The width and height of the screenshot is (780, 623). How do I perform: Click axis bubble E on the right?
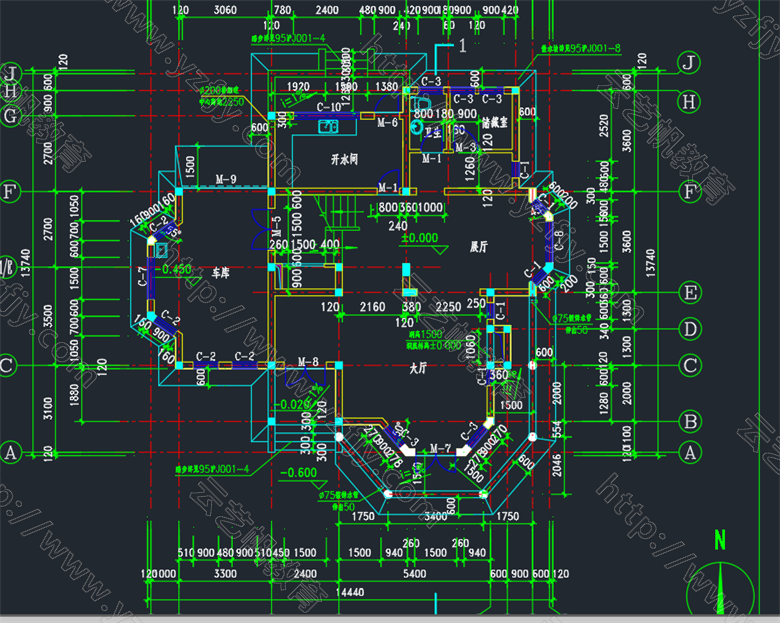690,293
